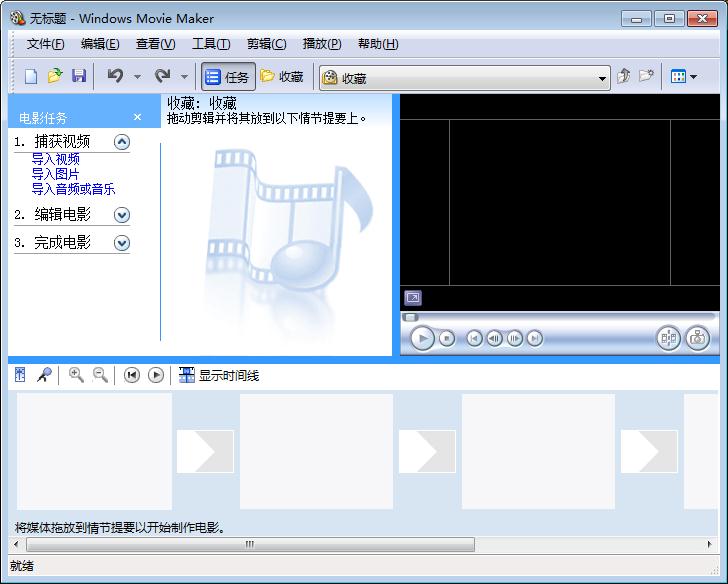Click the full screen preview icon

(413, 298)
